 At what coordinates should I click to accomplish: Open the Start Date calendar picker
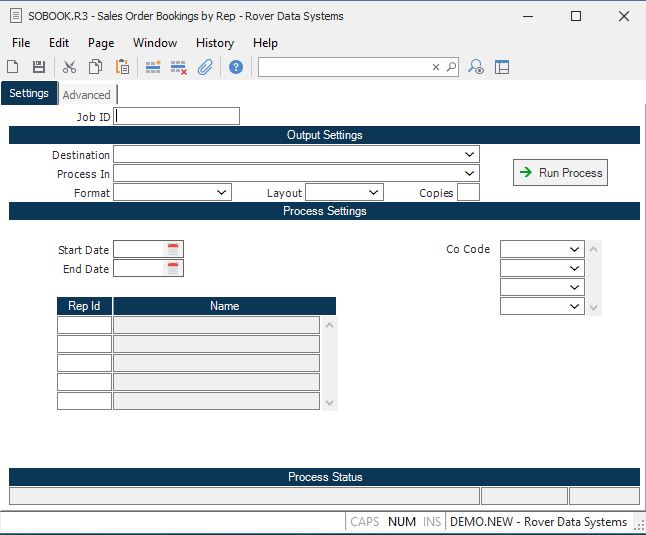tap(173, 249)
